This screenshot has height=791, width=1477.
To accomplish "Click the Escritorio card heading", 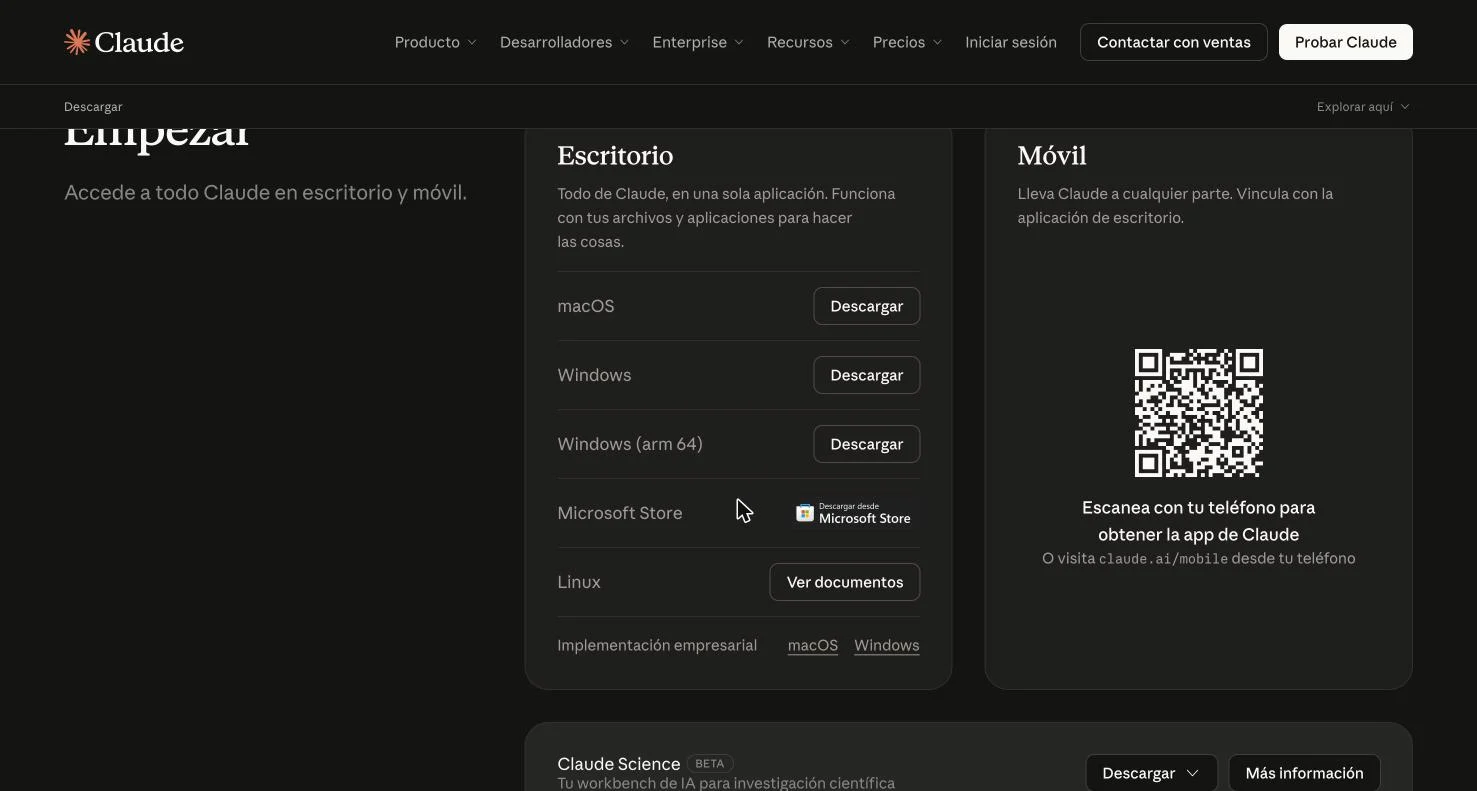I will (615, 156).
